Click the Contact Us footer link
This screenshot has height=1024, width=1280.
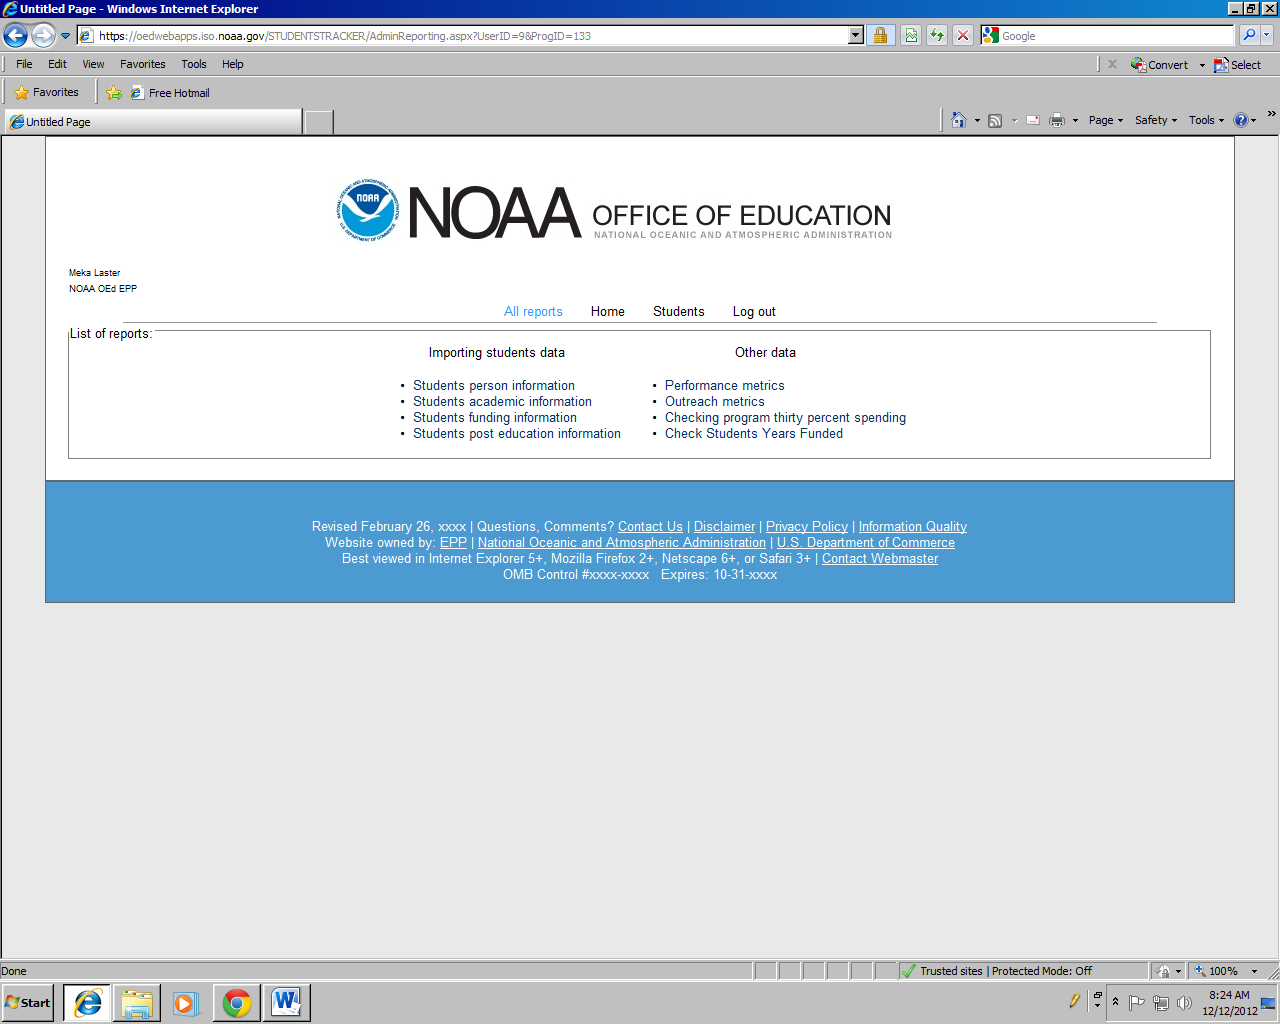click(650, 527)
